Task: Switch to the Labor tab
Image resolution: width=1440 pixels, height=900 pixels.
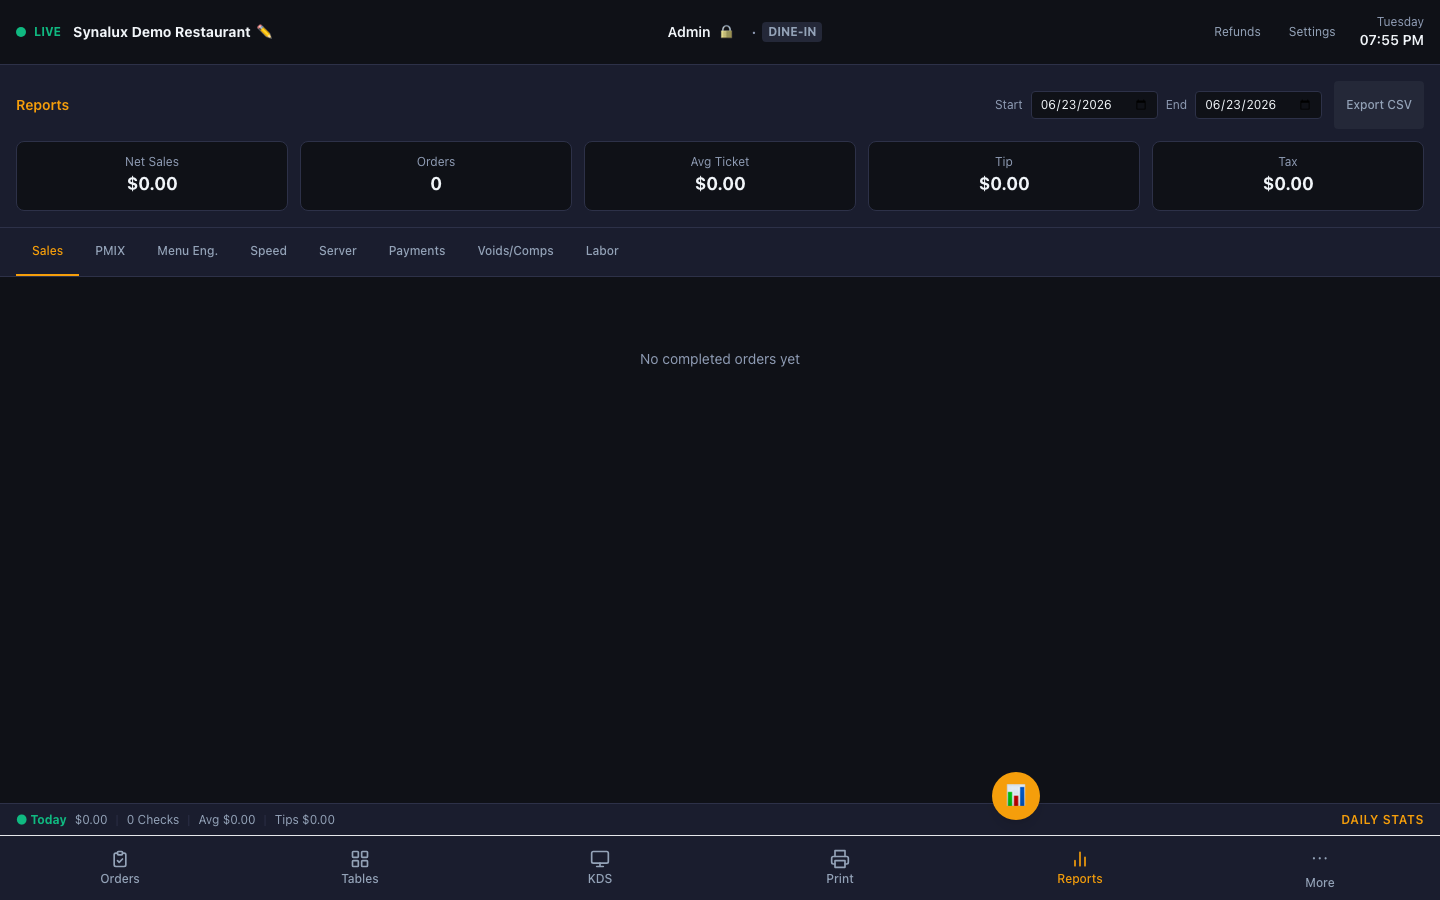Action: (602, 251)
